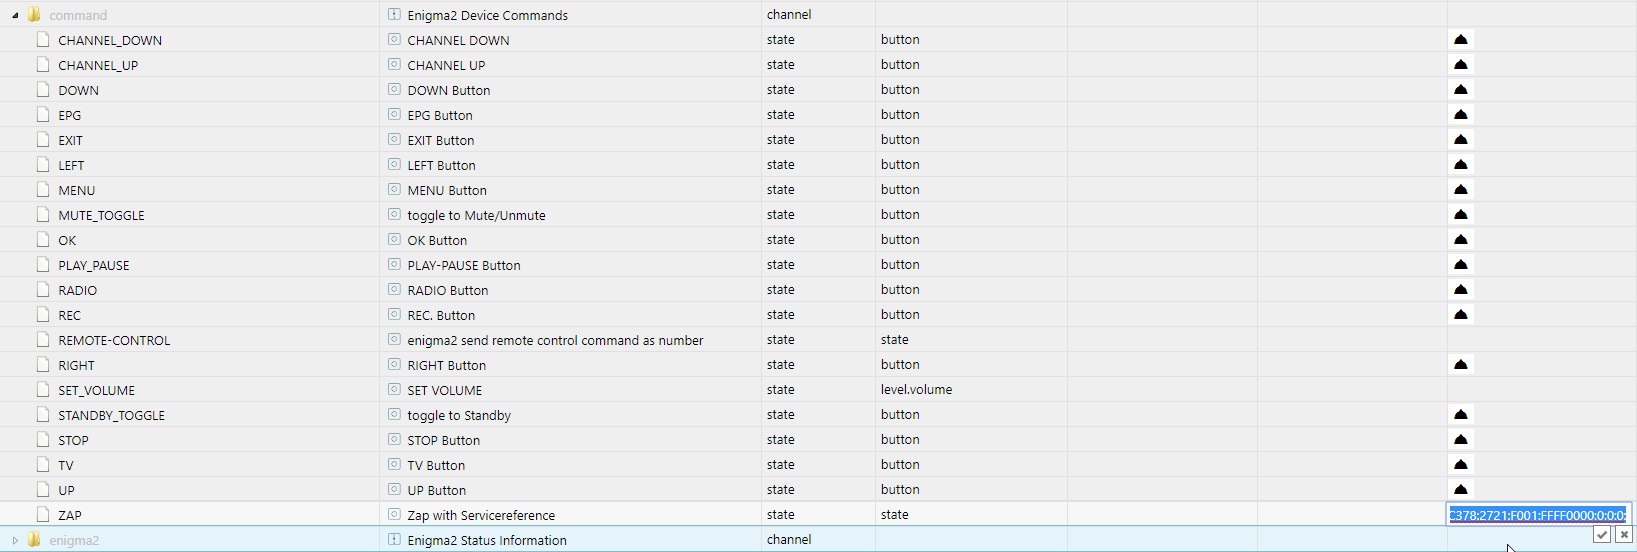Trigger the DOWN row's button icon
Viewport: 1637px width, 552px height.
point(1460,89)
